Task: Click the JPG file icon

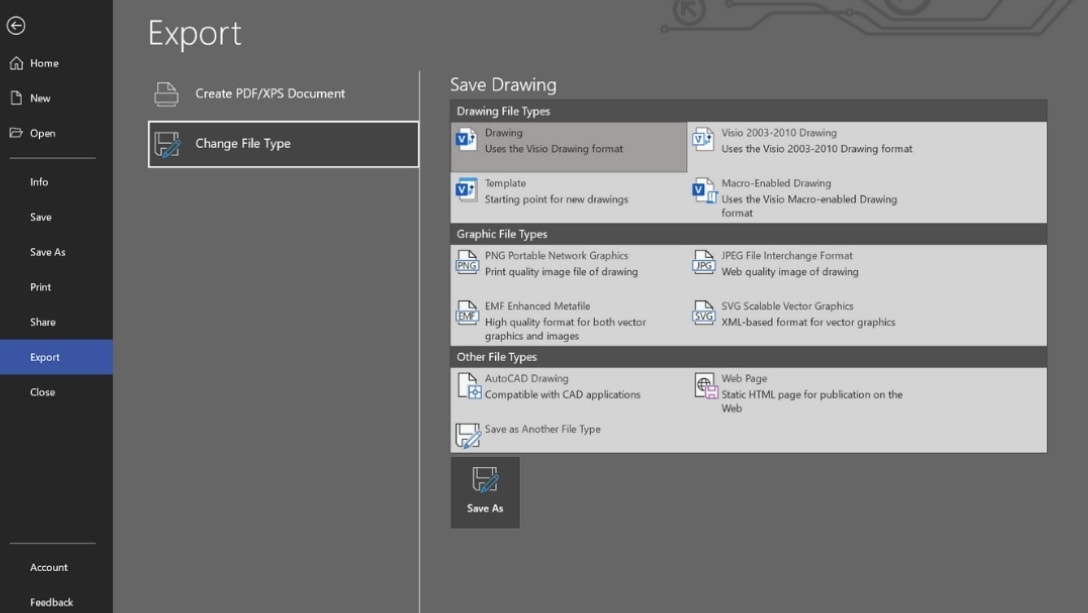Action: (x=704, y=262)
